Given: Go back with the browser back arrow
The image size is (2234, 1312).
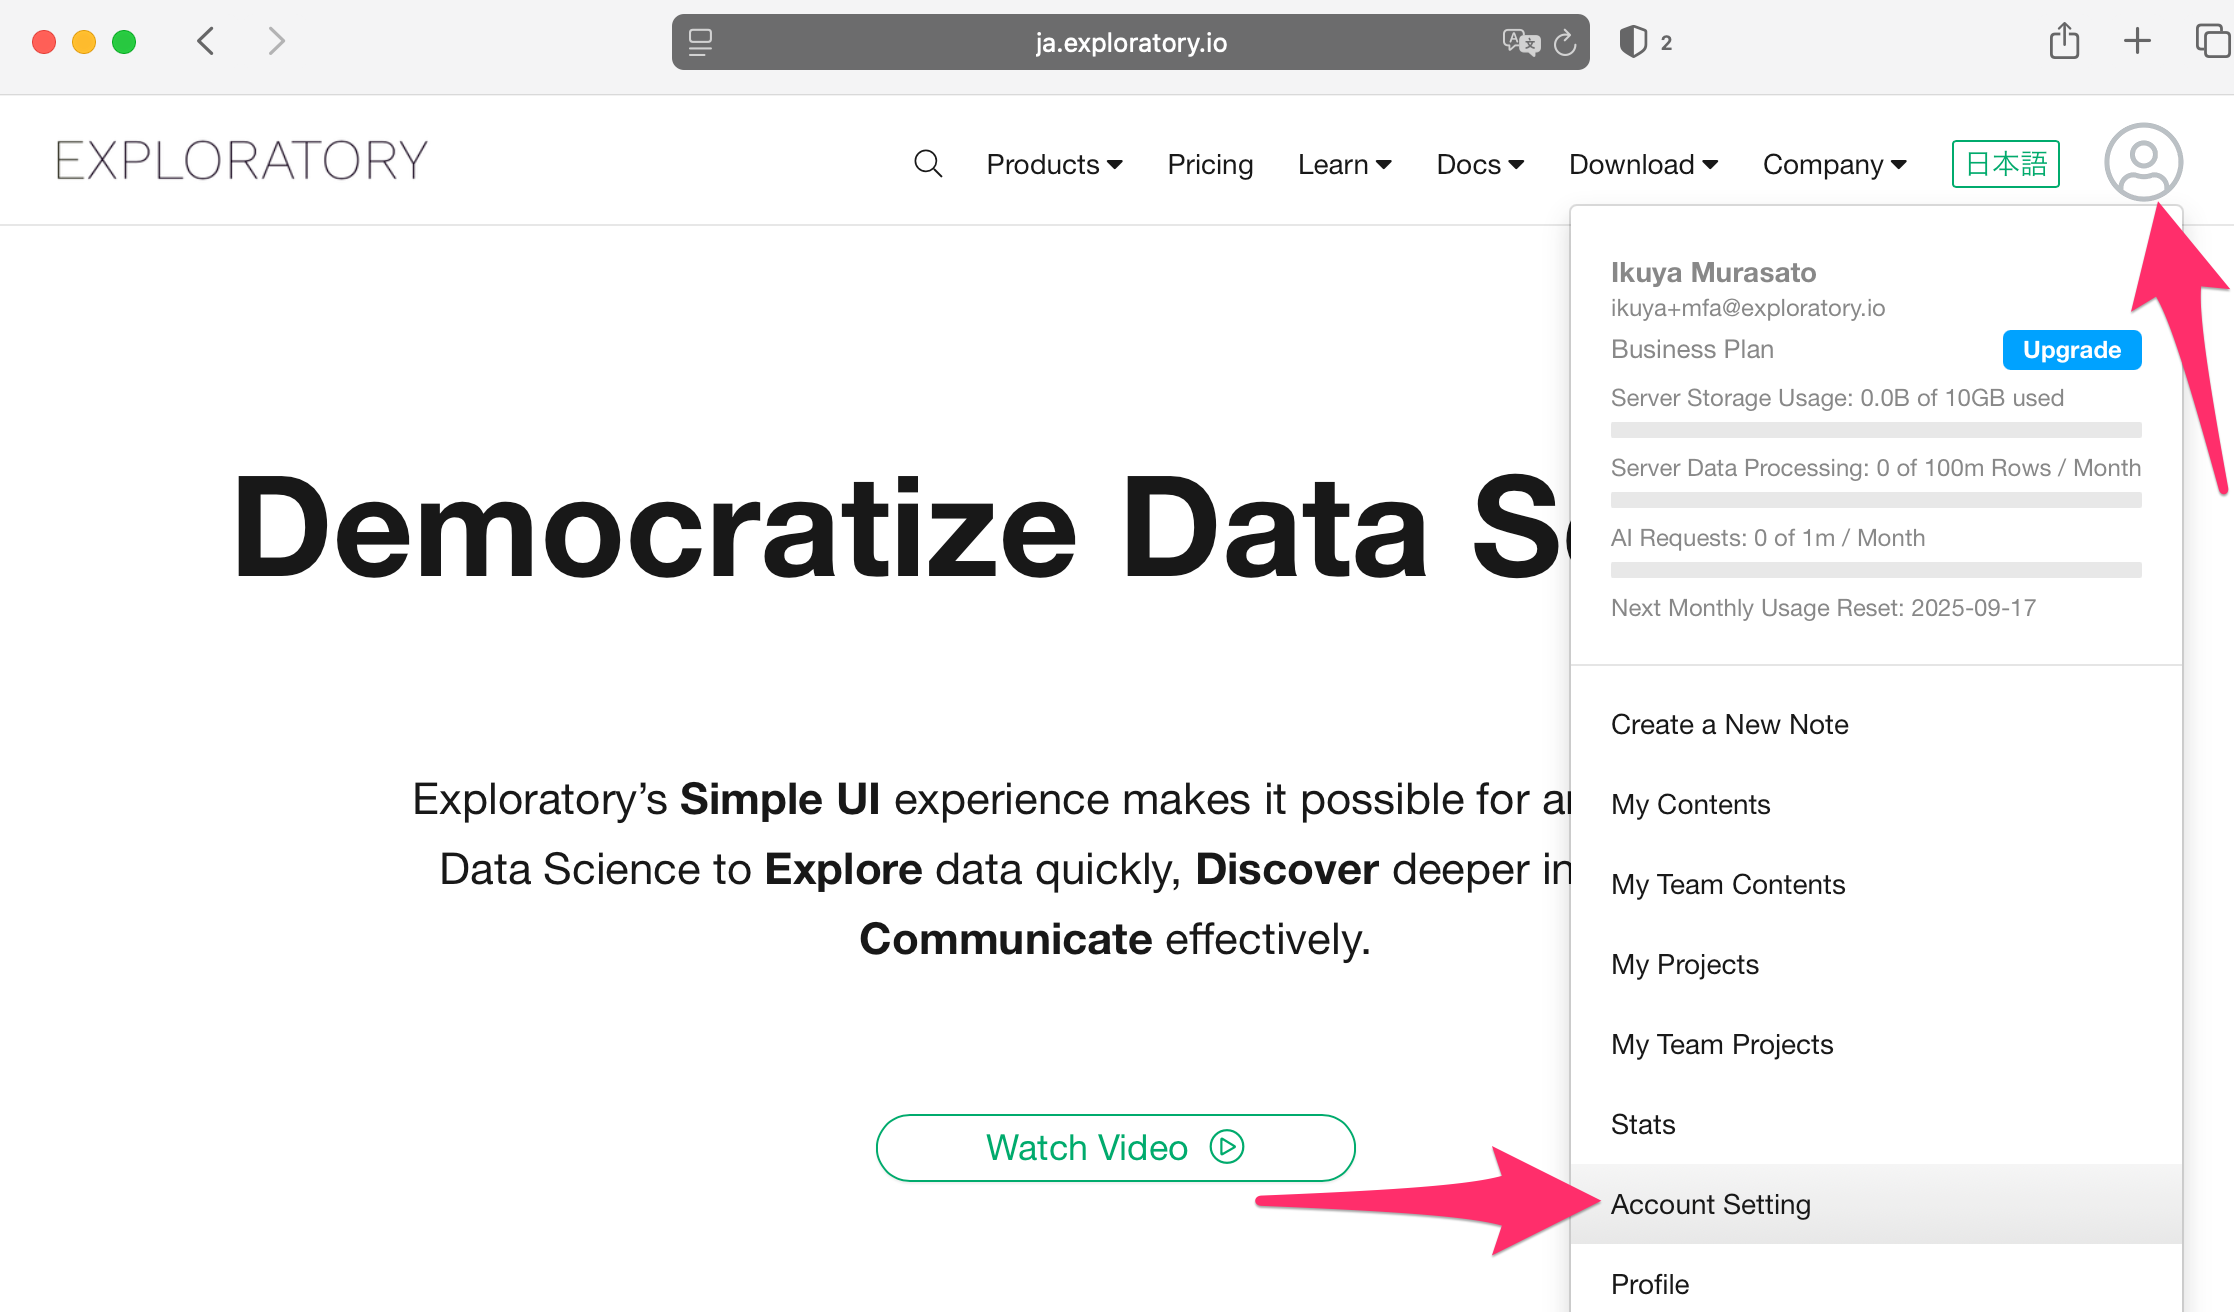Looking at the screenshot, I should [206, 41].
